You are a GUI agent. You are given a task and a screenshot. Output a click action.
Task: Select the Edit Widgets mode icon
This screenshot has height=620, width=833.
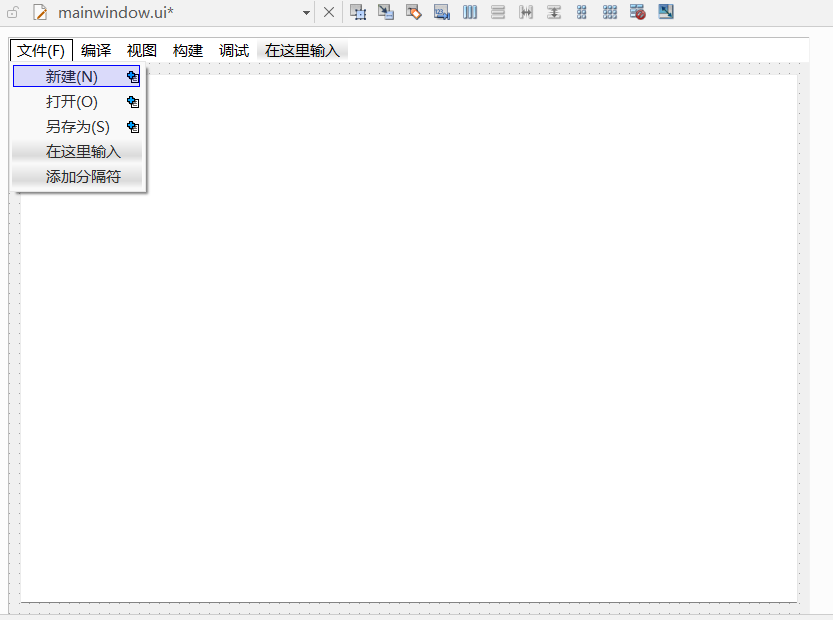pyautogui.click(x=358, y=12)
